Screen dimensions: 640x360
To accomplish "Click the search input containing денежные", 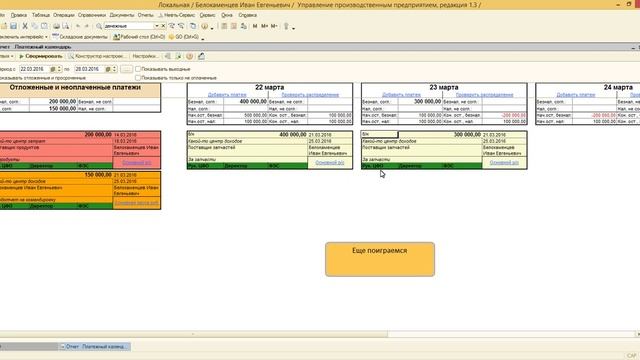I will coord(128,26).
